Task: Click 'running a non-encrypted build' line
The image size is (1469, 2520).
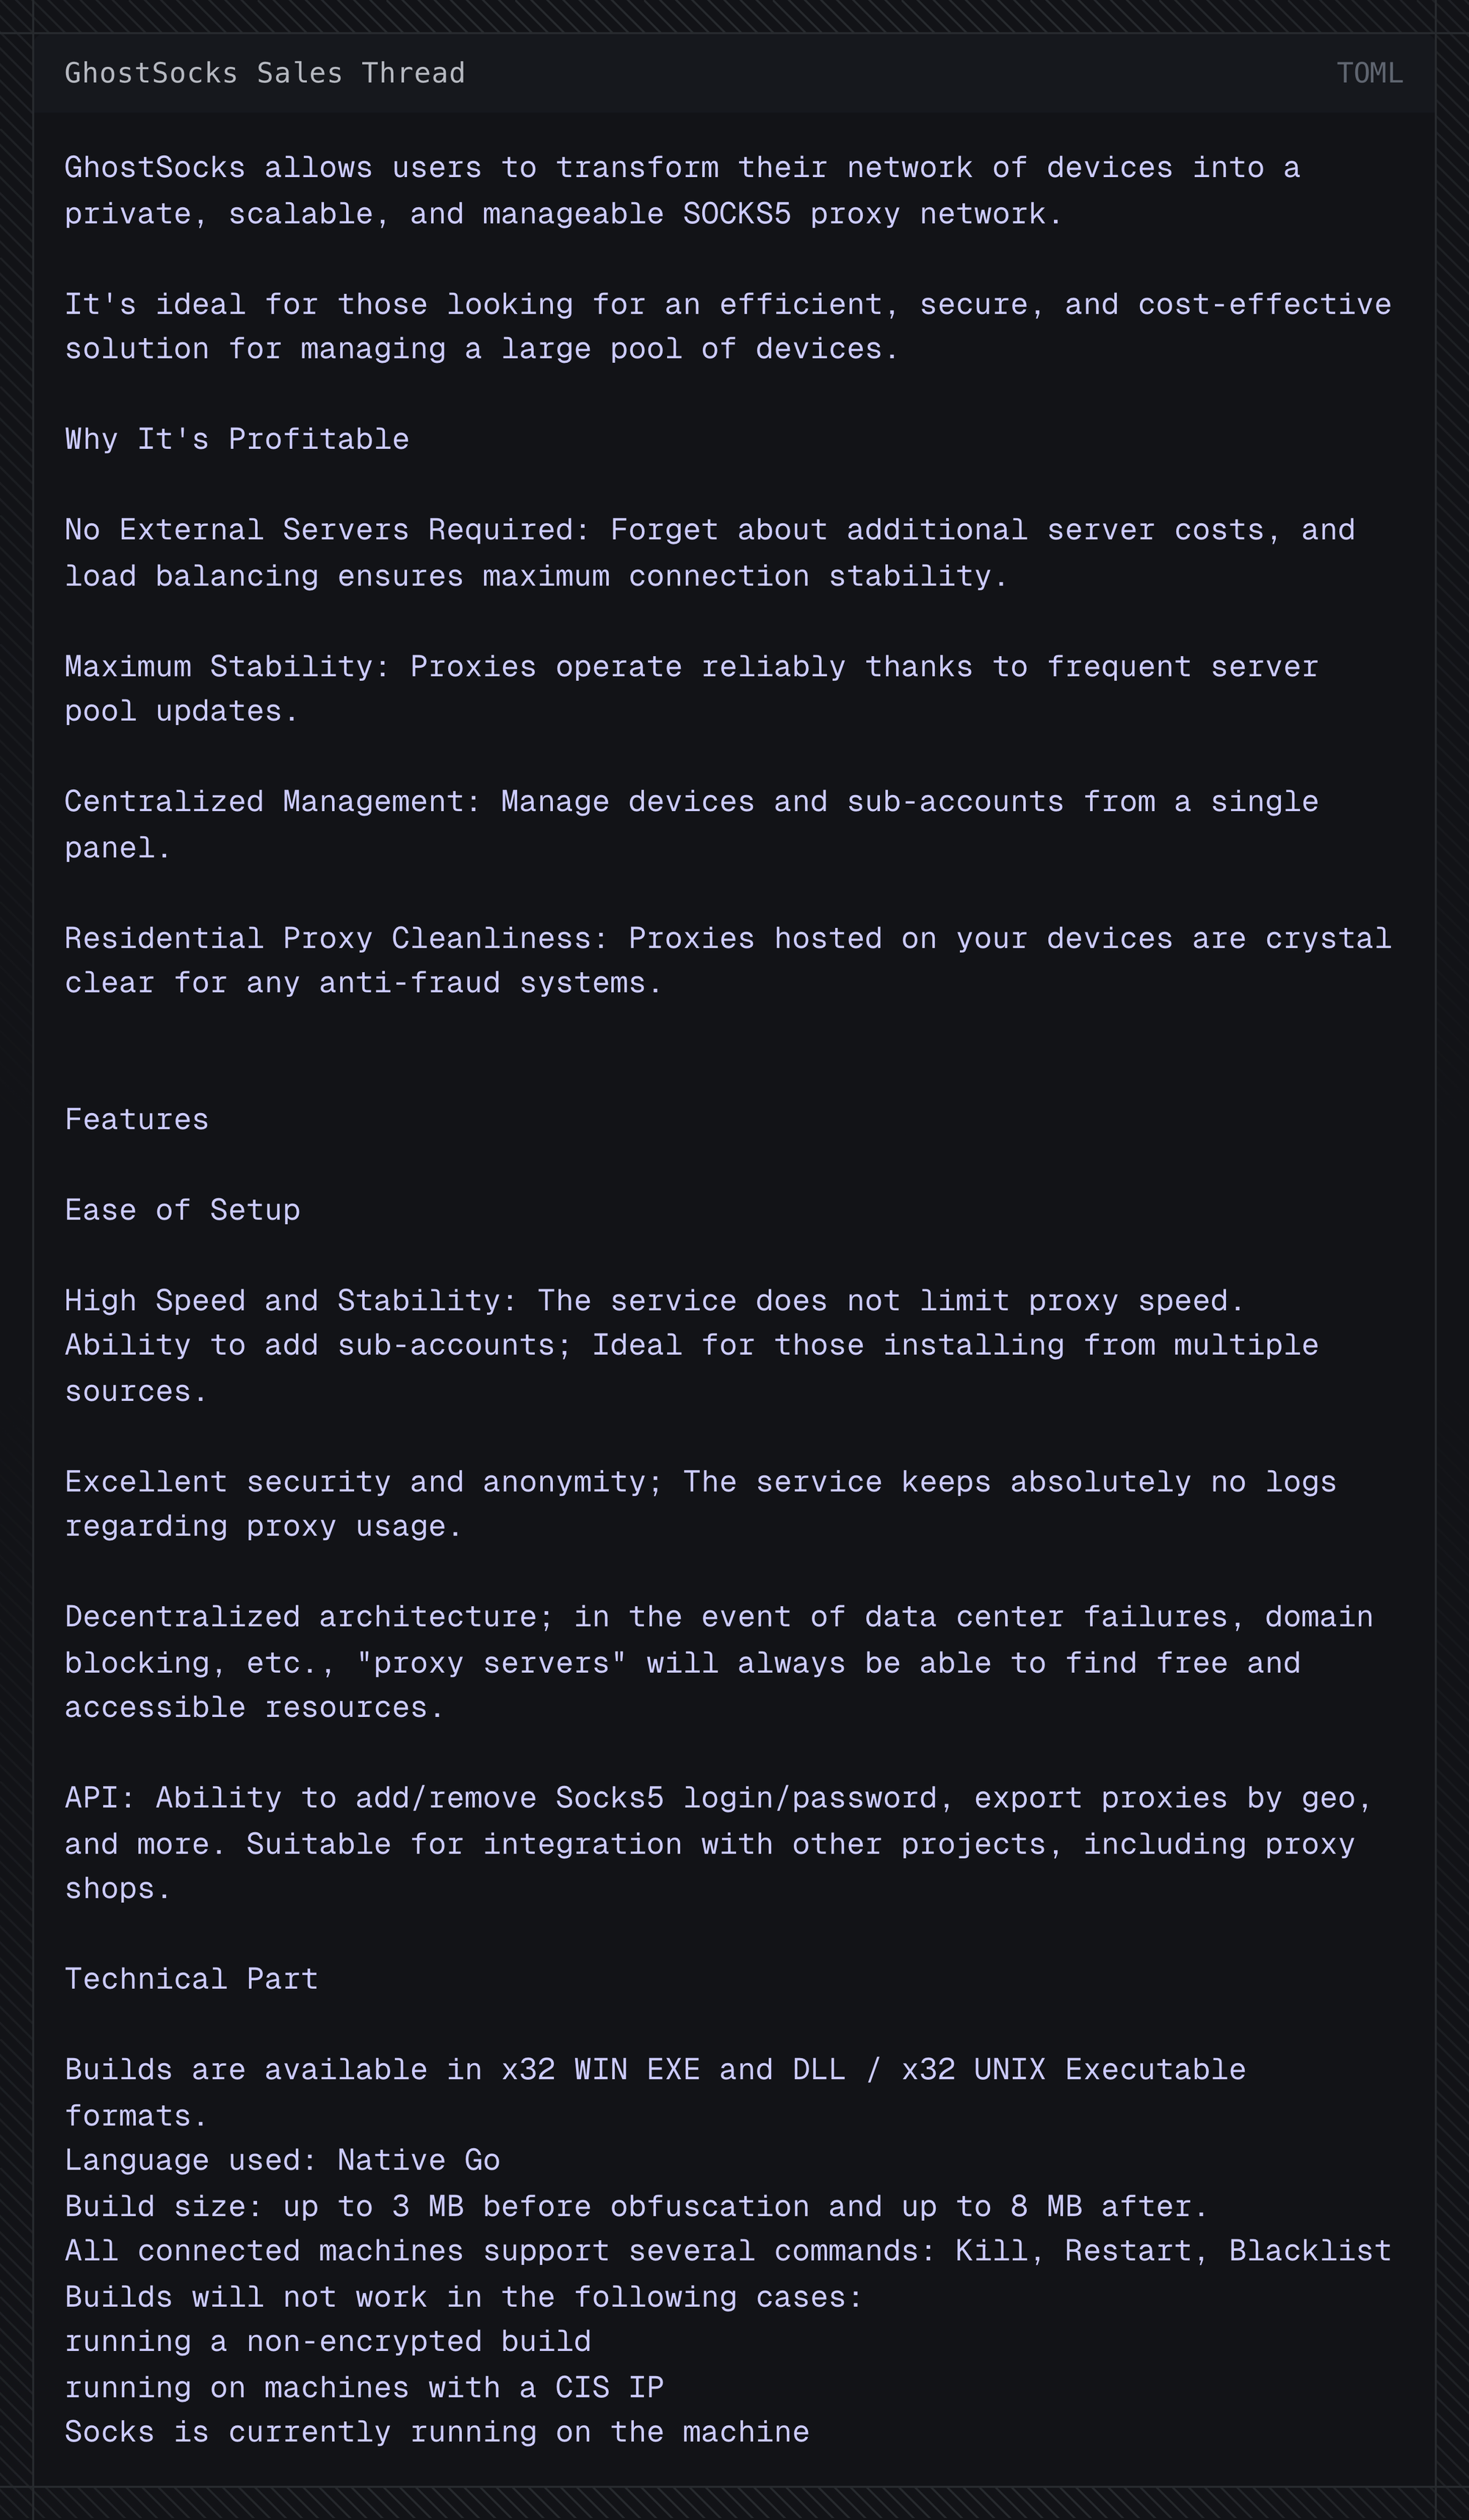Action: click(328, 2341)
